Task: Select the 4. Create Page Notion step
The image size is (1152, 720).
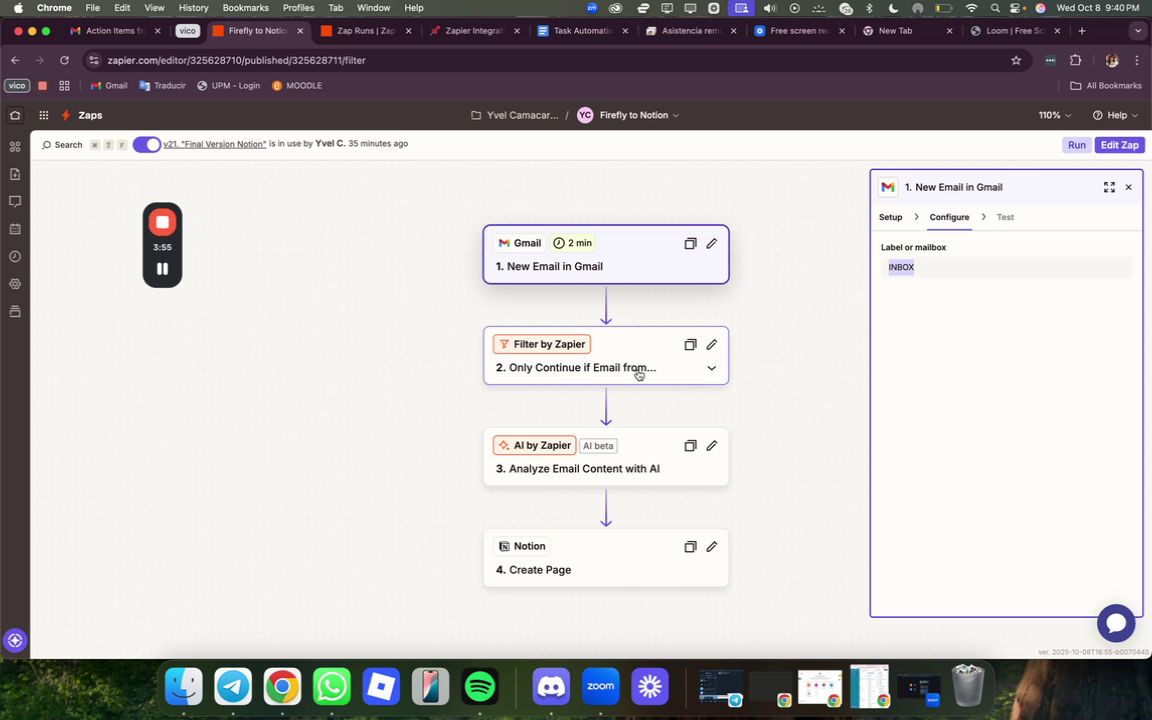Action: (606, 558)
